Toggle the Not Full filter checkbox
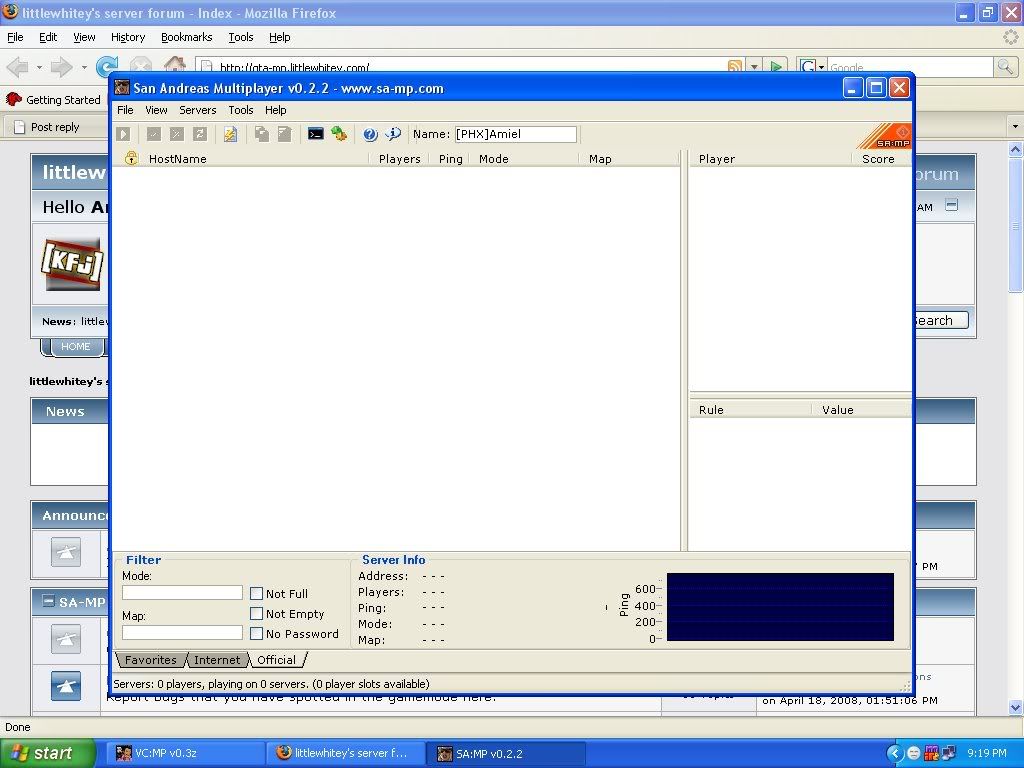Screen dimensions: 1024x768 [257, 594]
